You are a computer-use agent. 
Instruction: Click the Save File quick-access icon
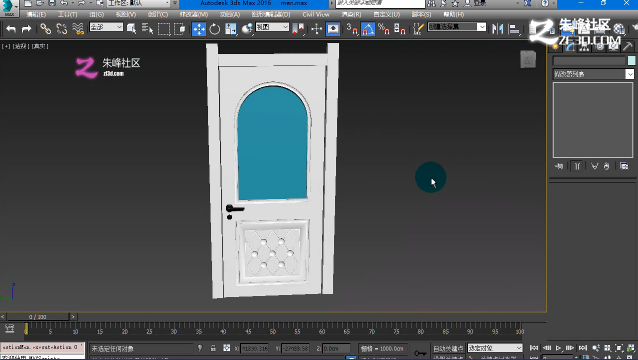pyautogui.click(x=52, y=4)
